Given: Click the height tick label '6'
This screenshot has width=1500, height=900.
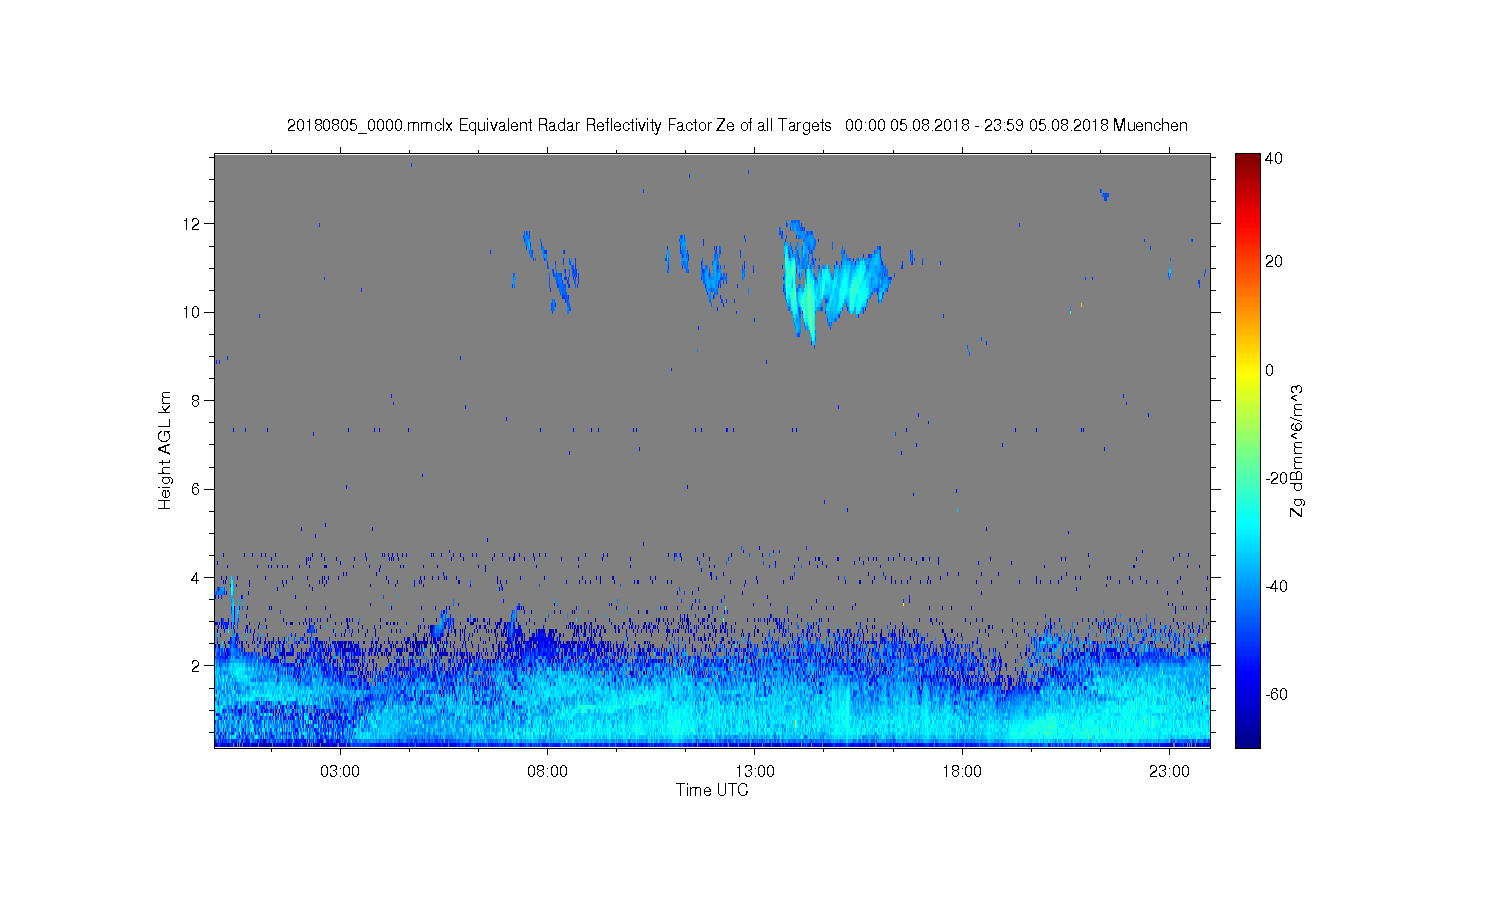Looking at the screenshot, I should pyautogui.click(x=196, y=489).
